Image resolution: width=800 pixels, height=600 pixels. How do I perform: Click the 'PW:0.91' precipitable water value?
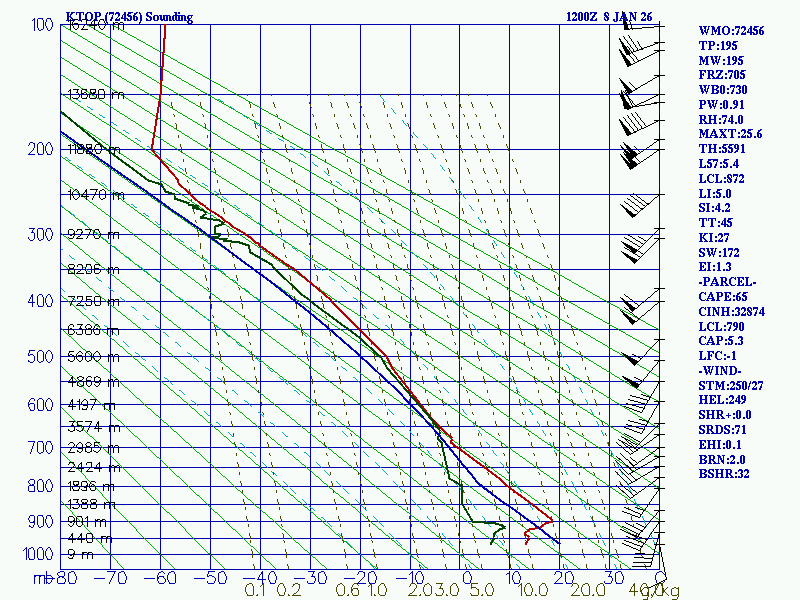(x=721, y=105)
